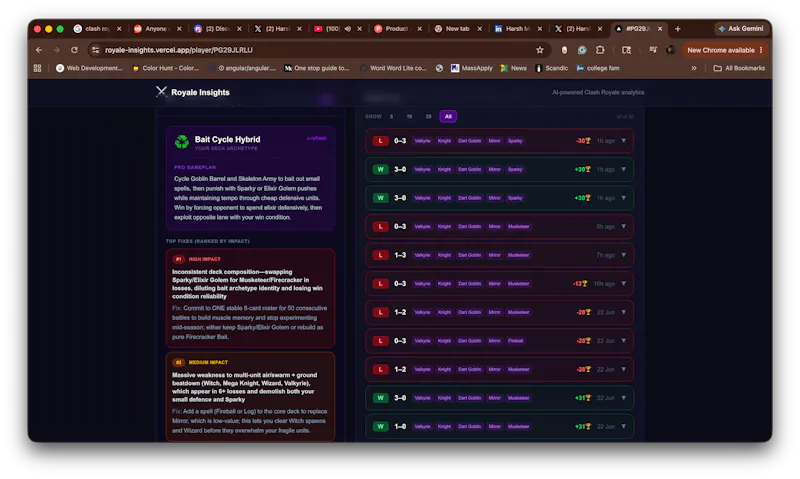Click New Chrome available update button
This screenshot has height=479, width=800.
pos(724,50)
